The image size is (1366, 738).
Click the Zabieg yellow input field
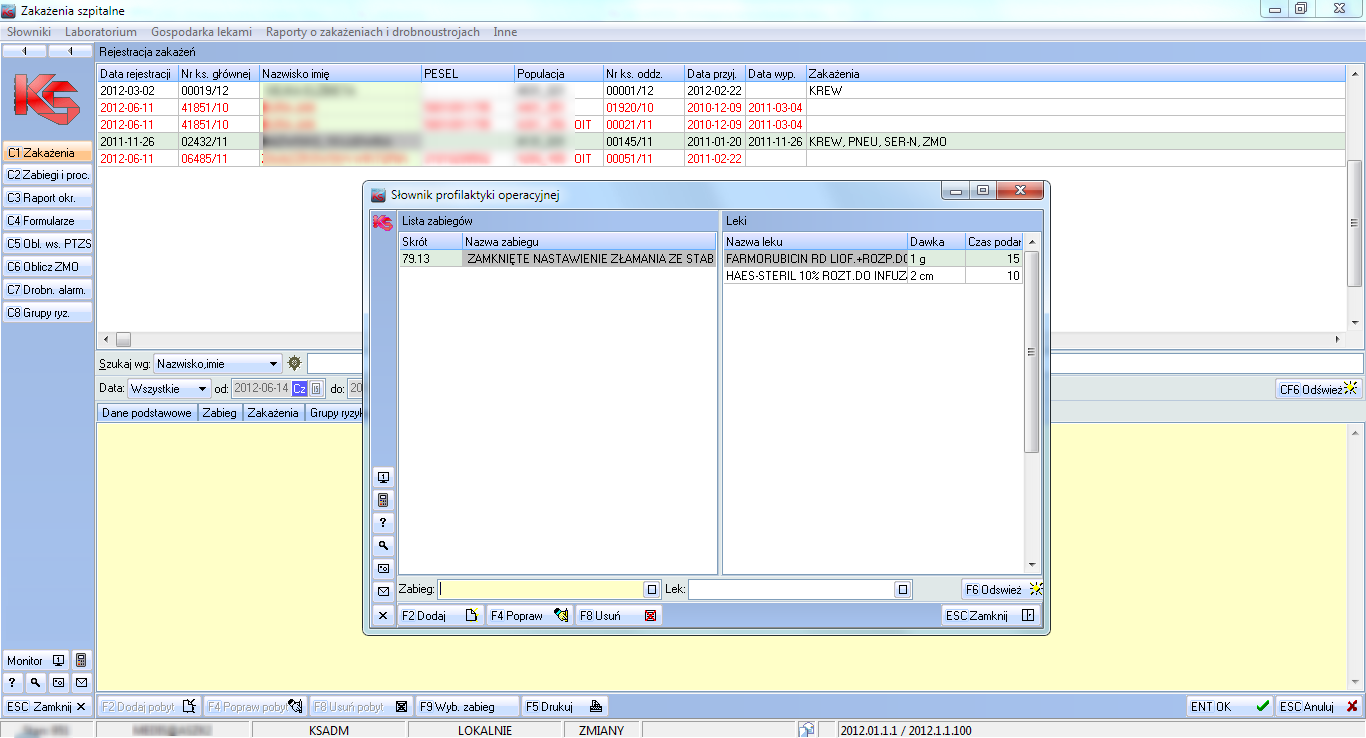540,590
